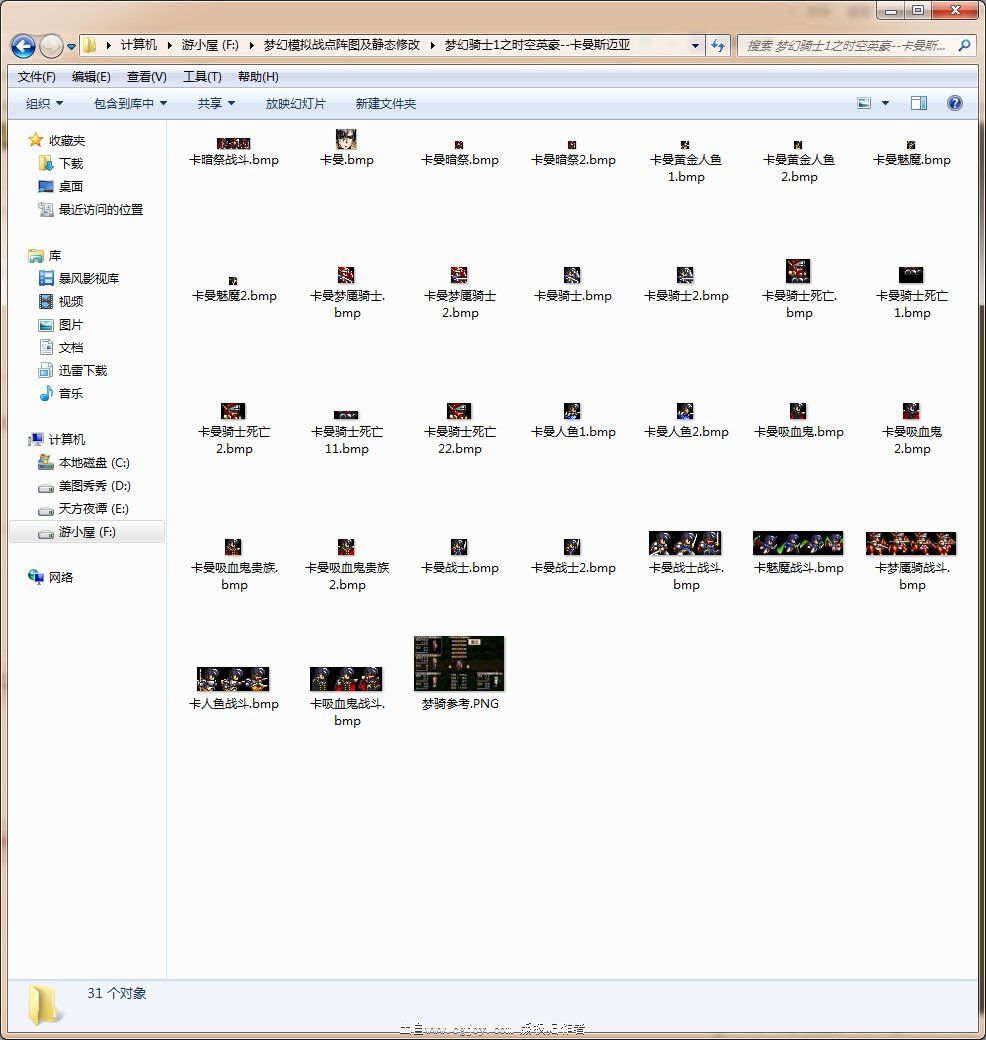Select file 卡暗祭战斗.bmp
The height and width of the screenshot is (1040, 986).
click(x=234, y=152)
